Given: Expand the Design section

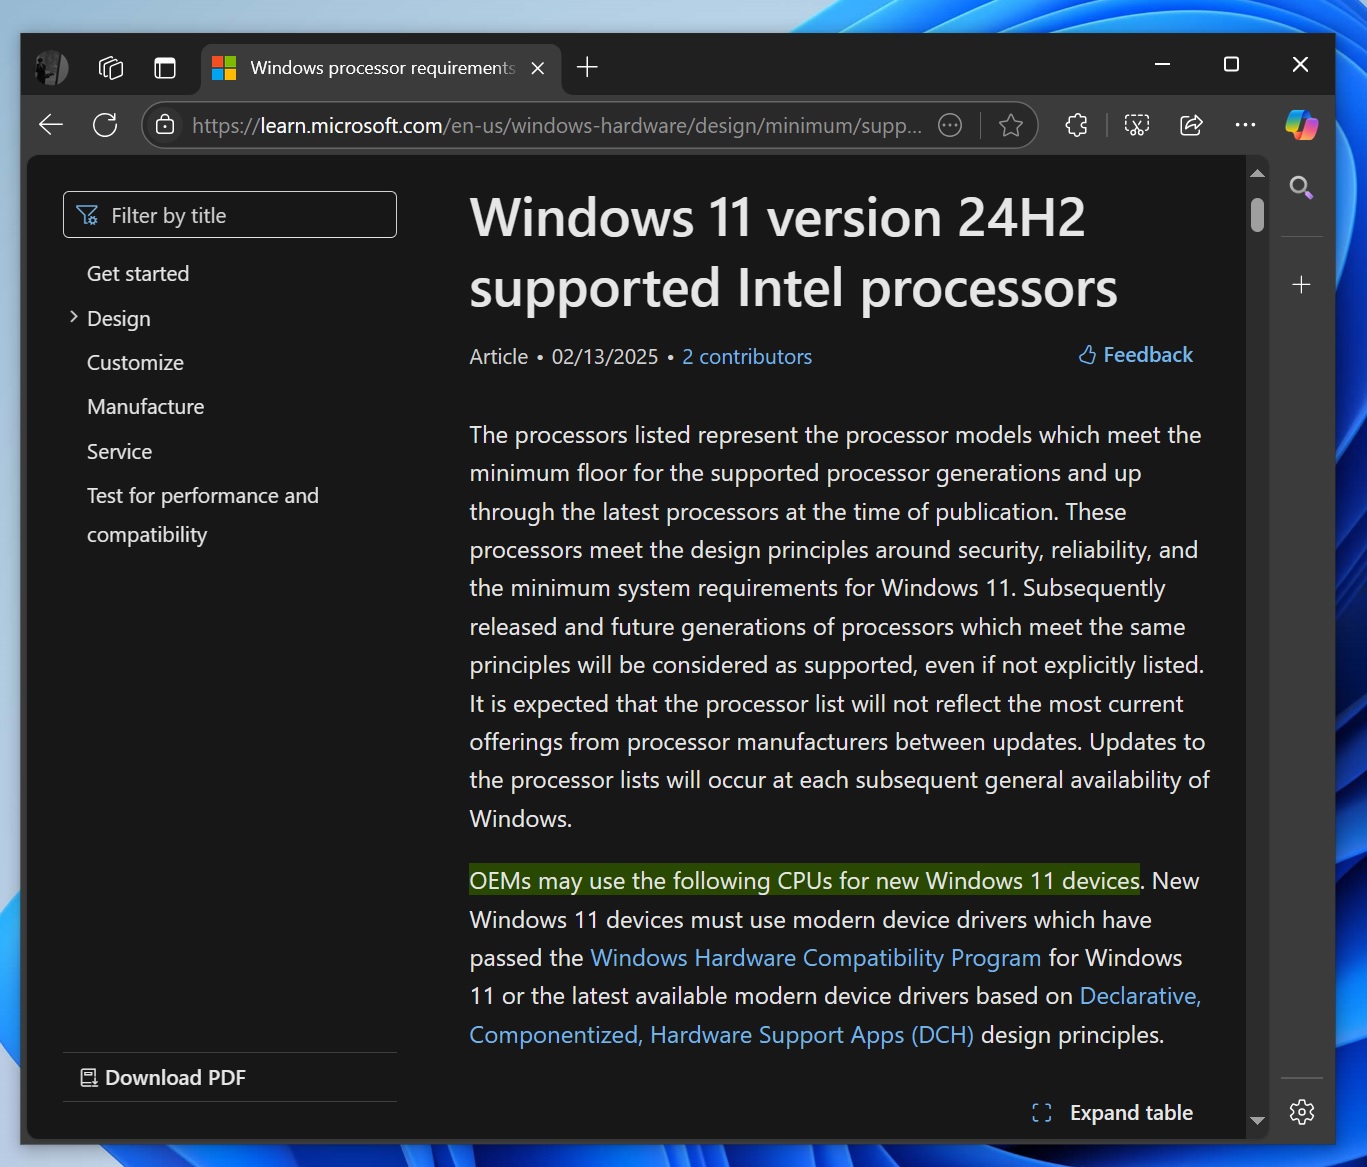Looking at the screenshot, I should coord(72,317).
